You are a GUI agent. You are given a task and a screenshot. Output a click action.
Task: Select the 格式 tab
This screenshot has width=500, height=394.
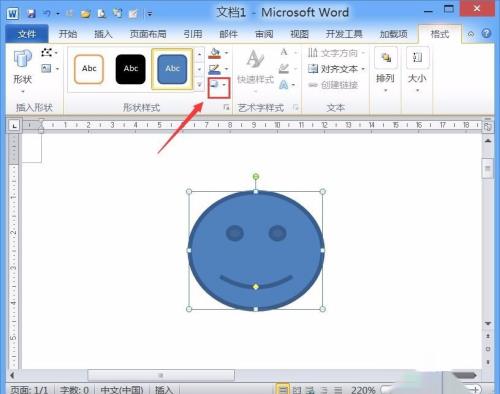(x=440, y=34)
